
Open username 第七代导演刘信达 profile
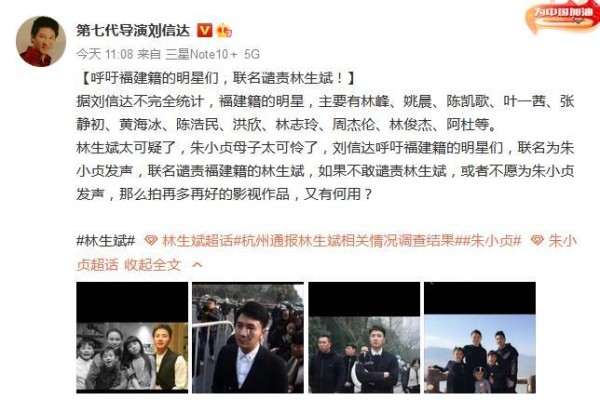(x=133, y=30)
